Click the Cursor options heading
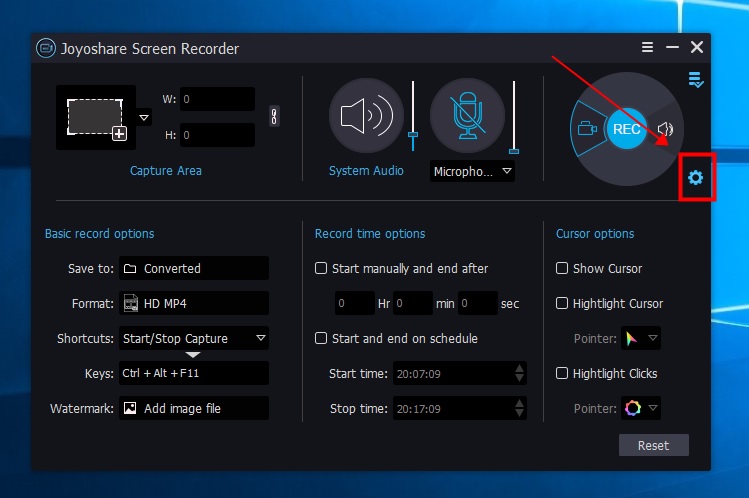Viewport: 749px width, 498px height. point(595,233)
